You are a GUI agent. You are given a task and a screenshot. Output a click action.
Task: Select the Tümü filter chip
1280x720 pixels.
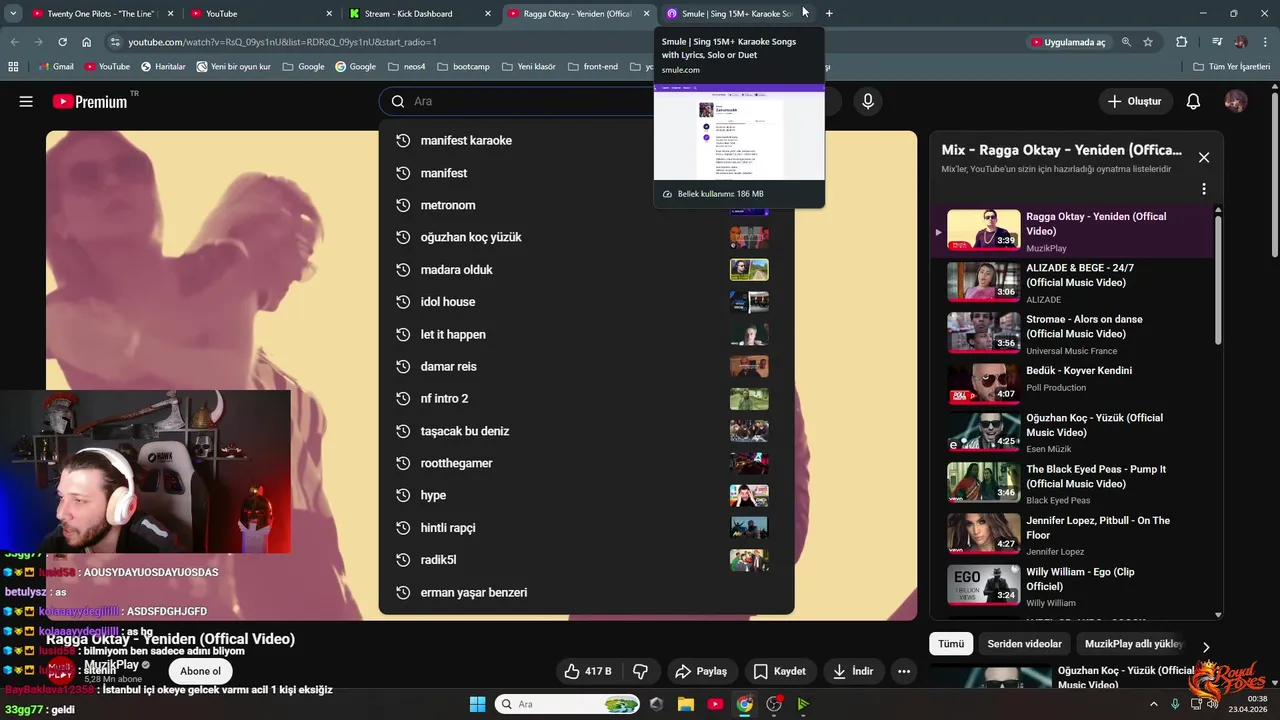pos(951,644)
